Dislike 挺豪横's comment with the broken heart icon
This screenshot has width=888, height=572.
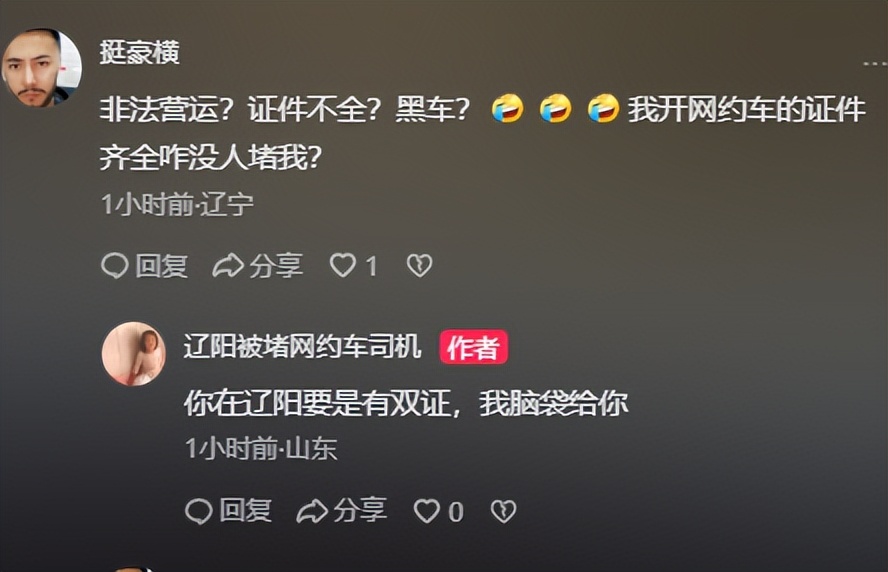(420, 265)
